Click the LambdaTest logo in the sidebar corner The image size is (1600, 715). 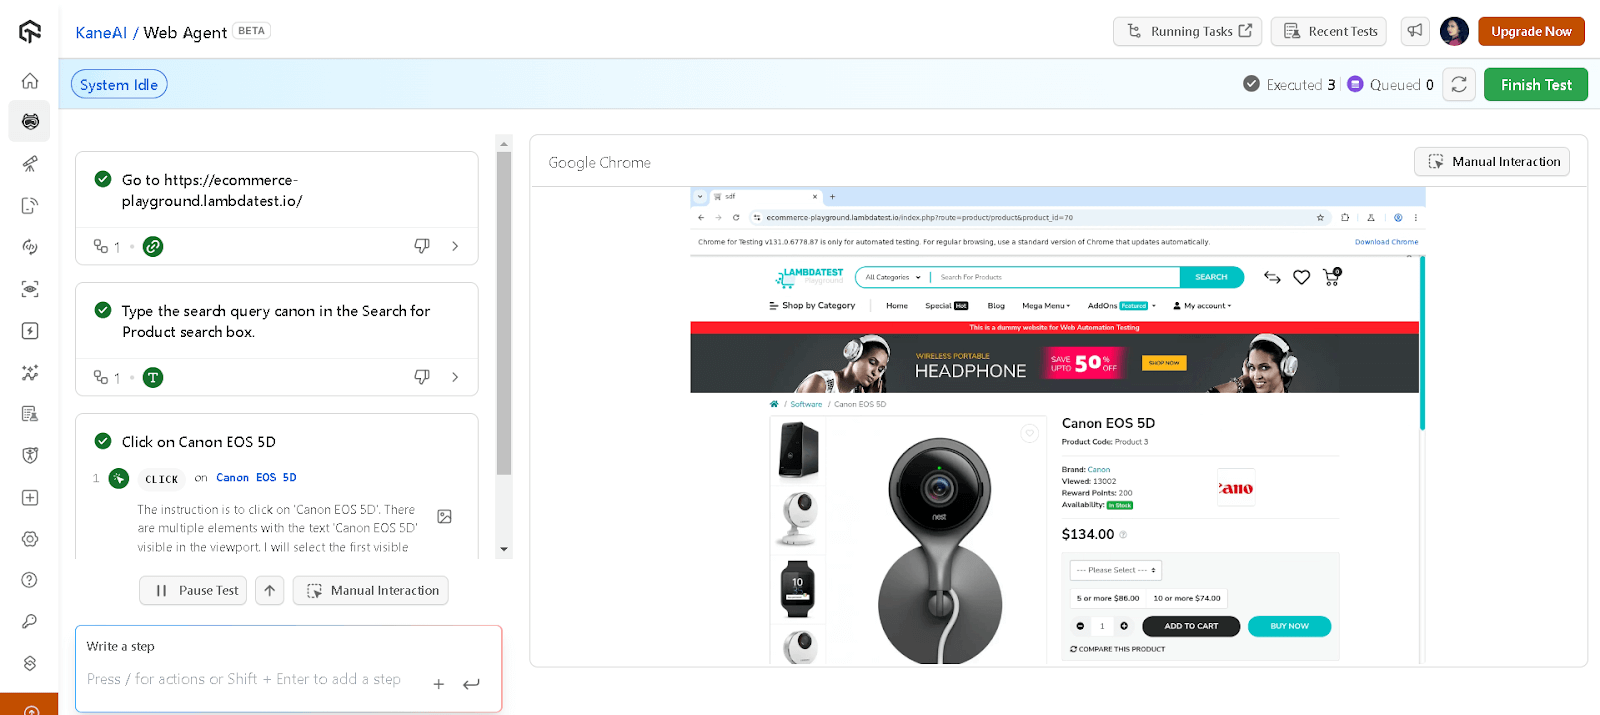(30, 31)
